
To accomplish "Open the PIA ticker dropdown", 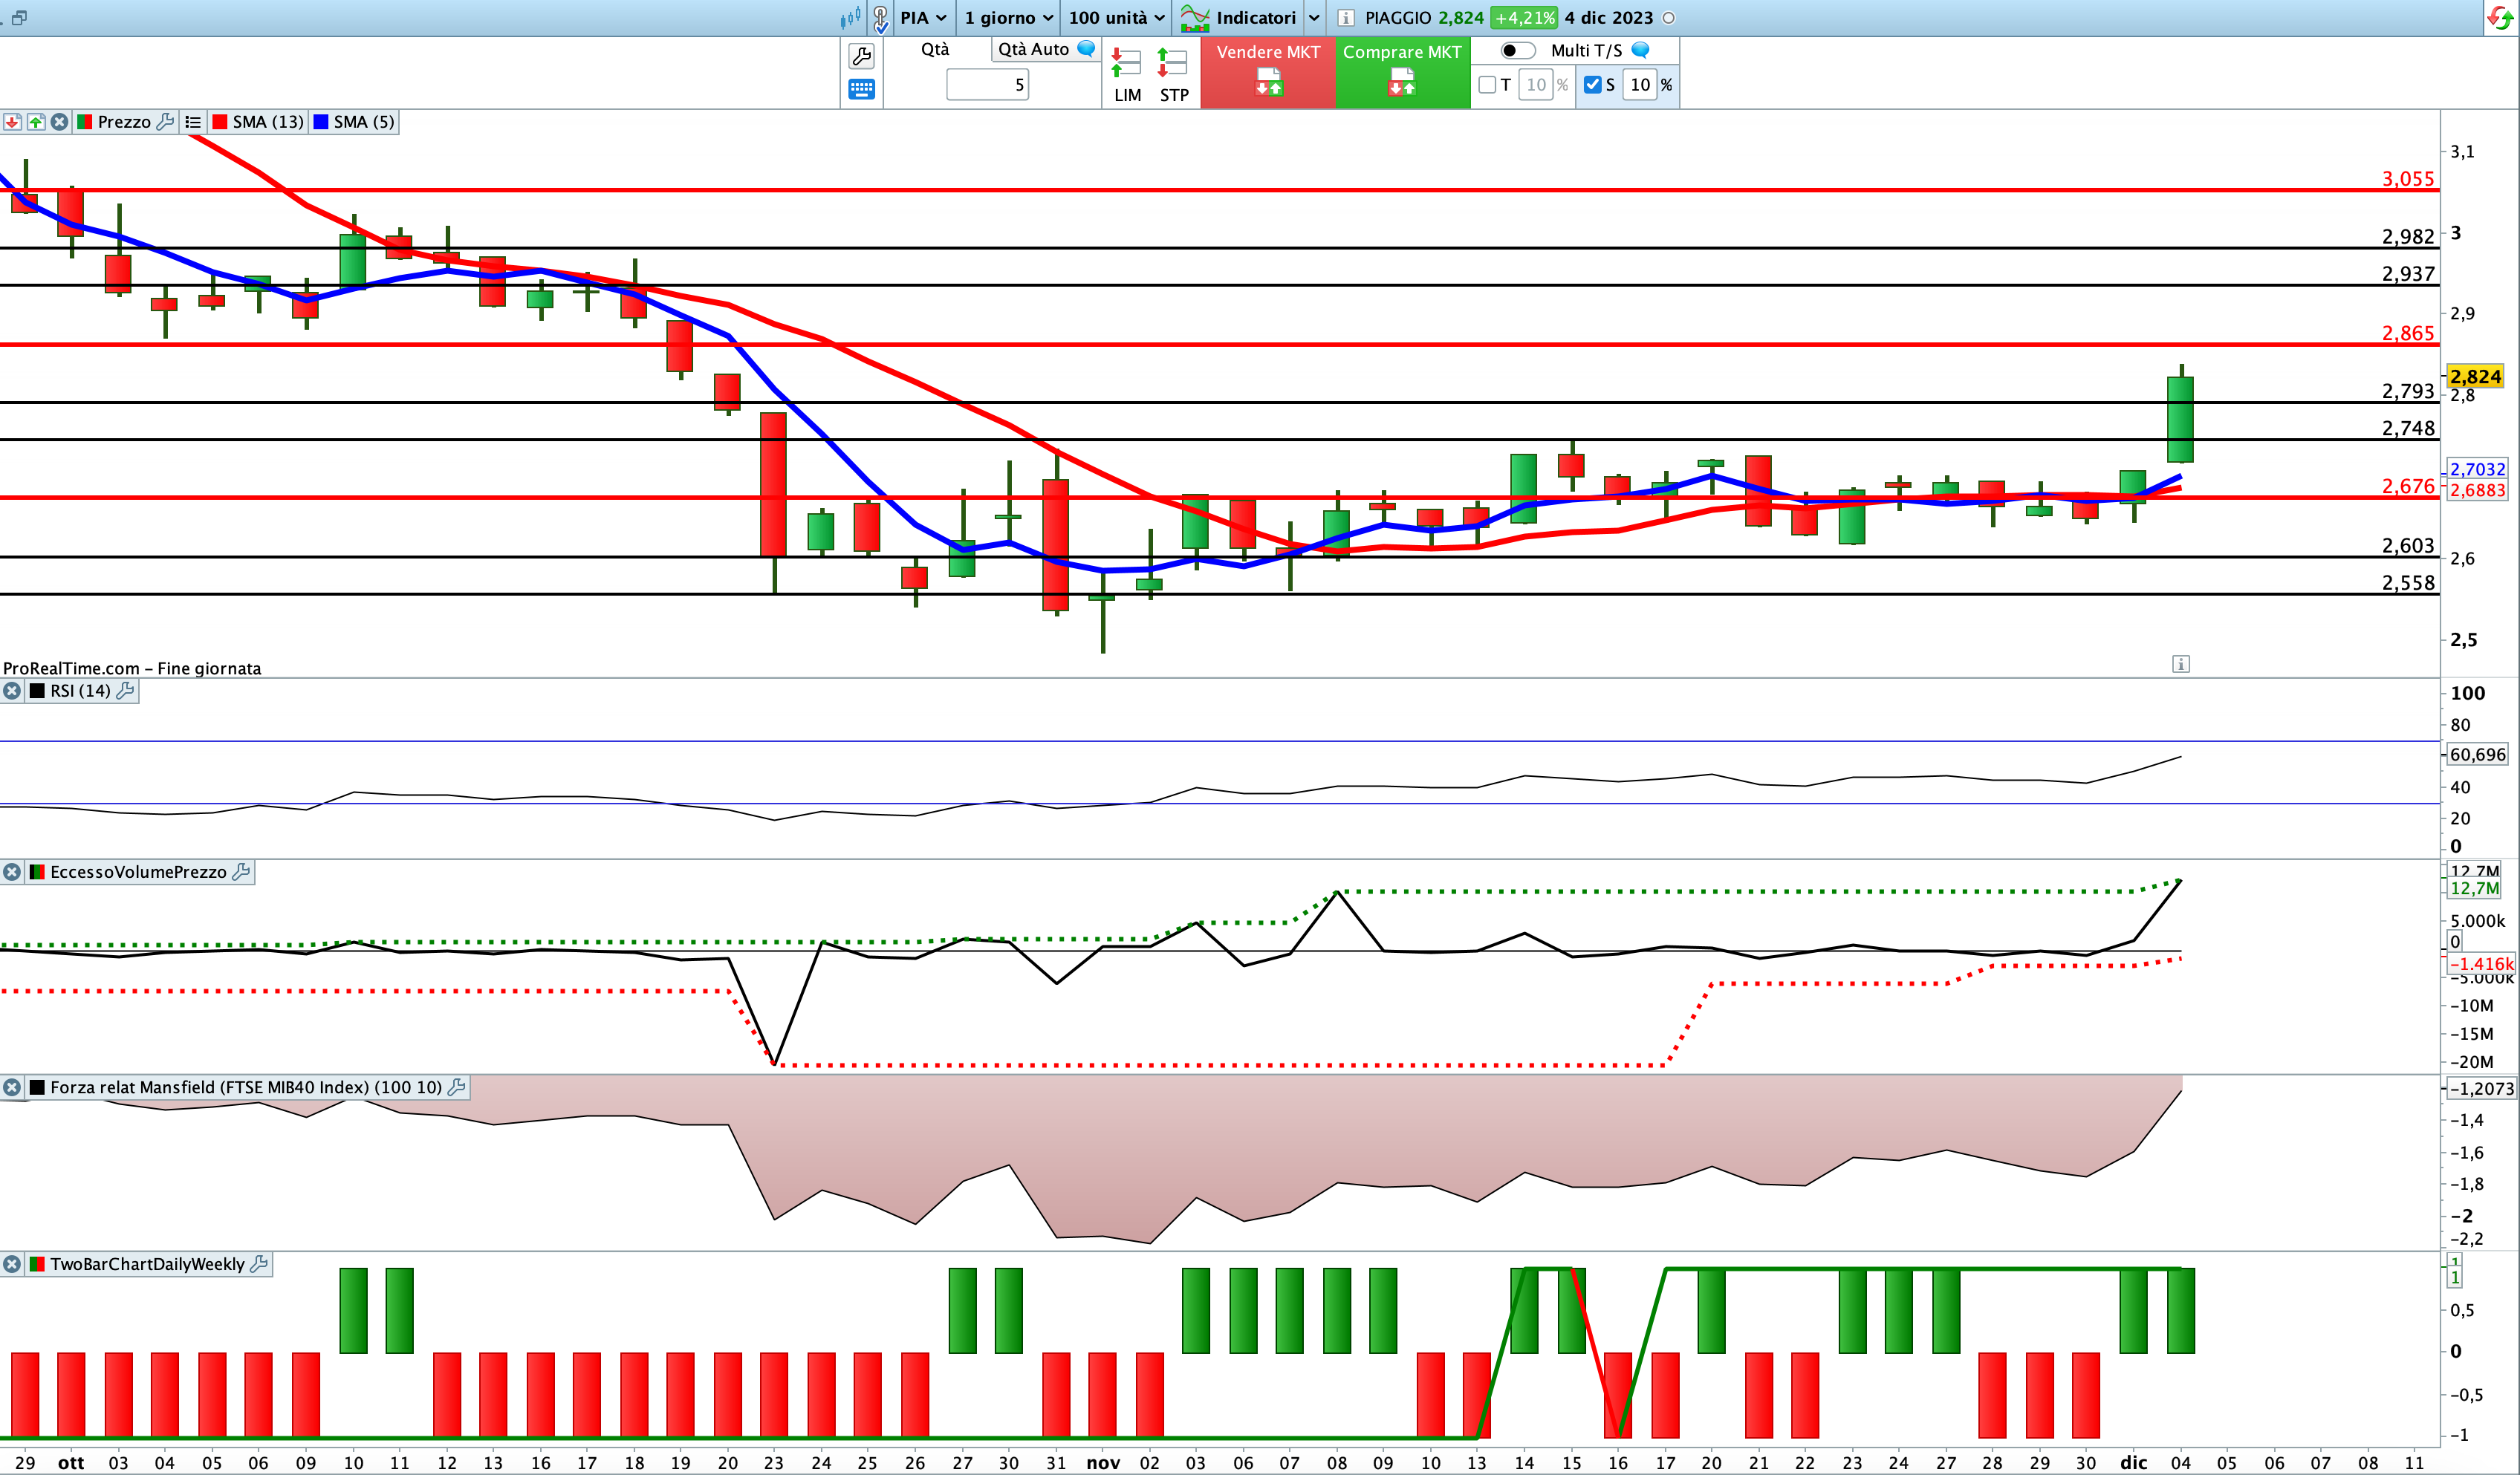I will pos(923,18).
